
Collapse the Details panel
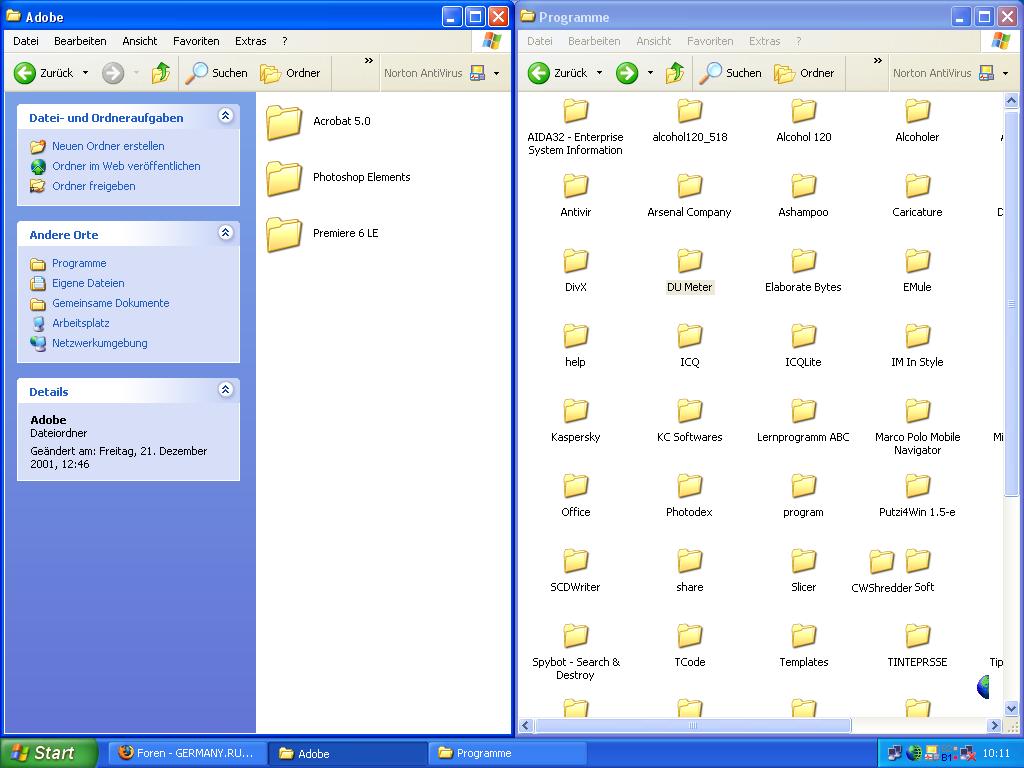(x=225, y=390)
